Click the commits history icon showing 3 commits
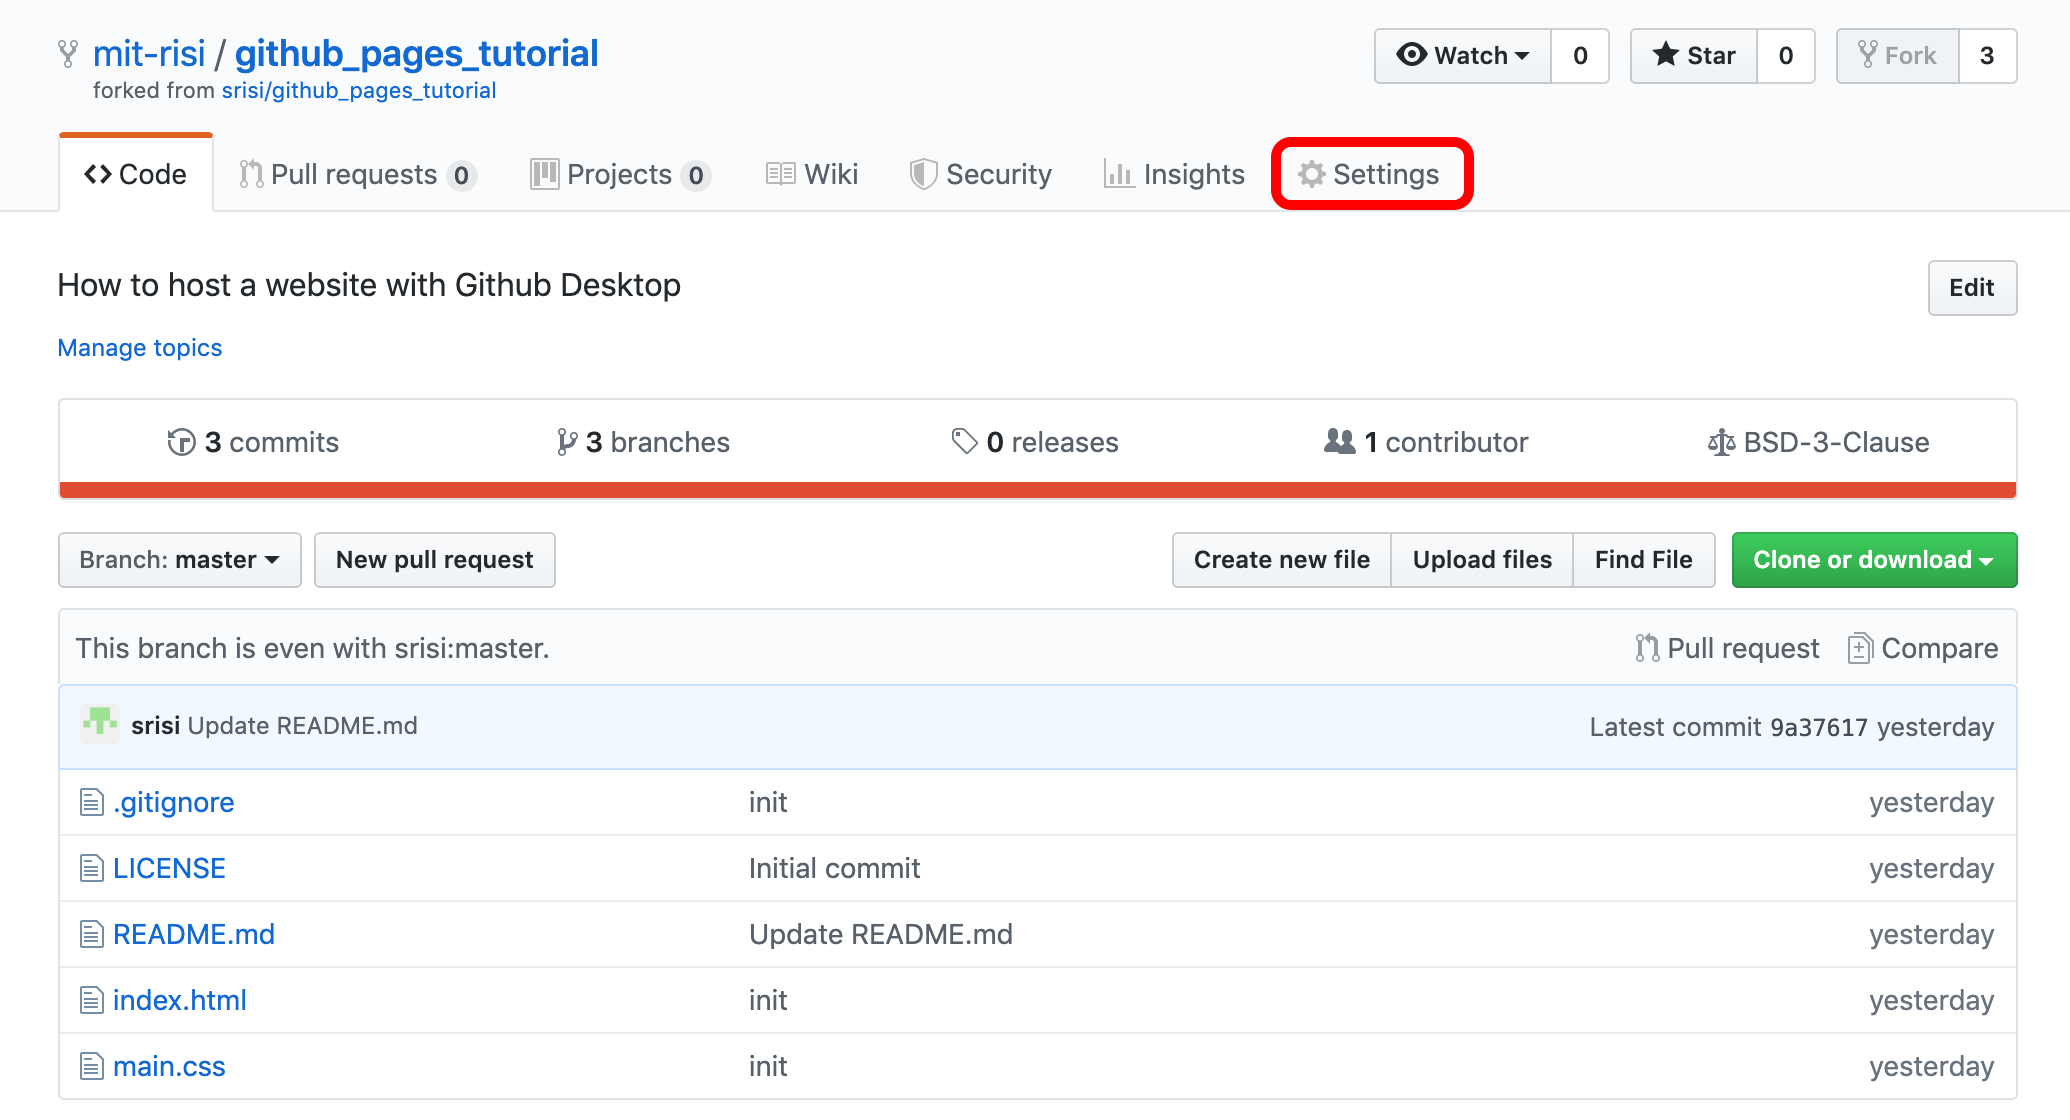The image size is (2070, 1120). (x=181, y=441)
